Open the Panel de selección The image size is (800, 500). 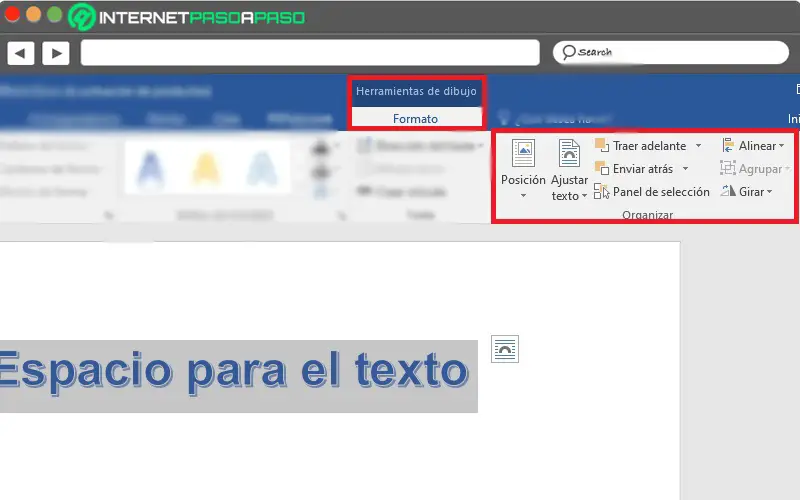point(652,192)
